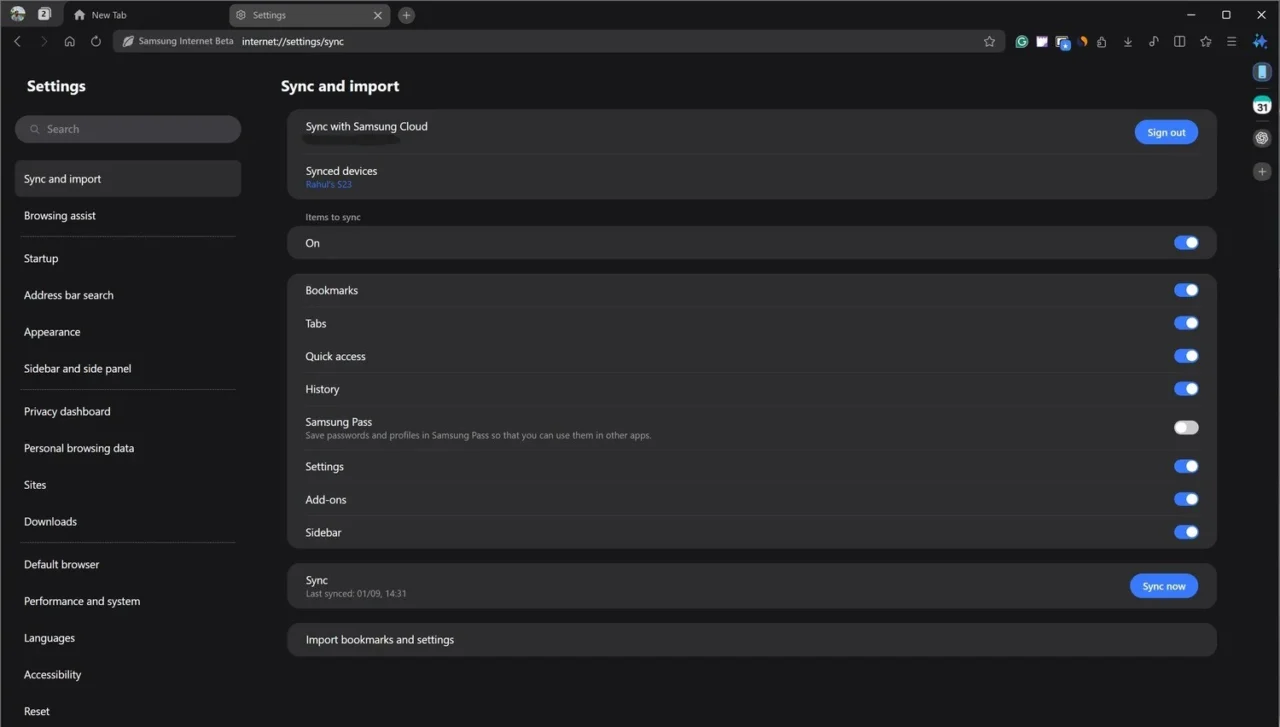Viewport: 1280px width, 727px height.
Task: Click the Samsung Internet AI assistant icon
Action: click(x=1260, y=42)
